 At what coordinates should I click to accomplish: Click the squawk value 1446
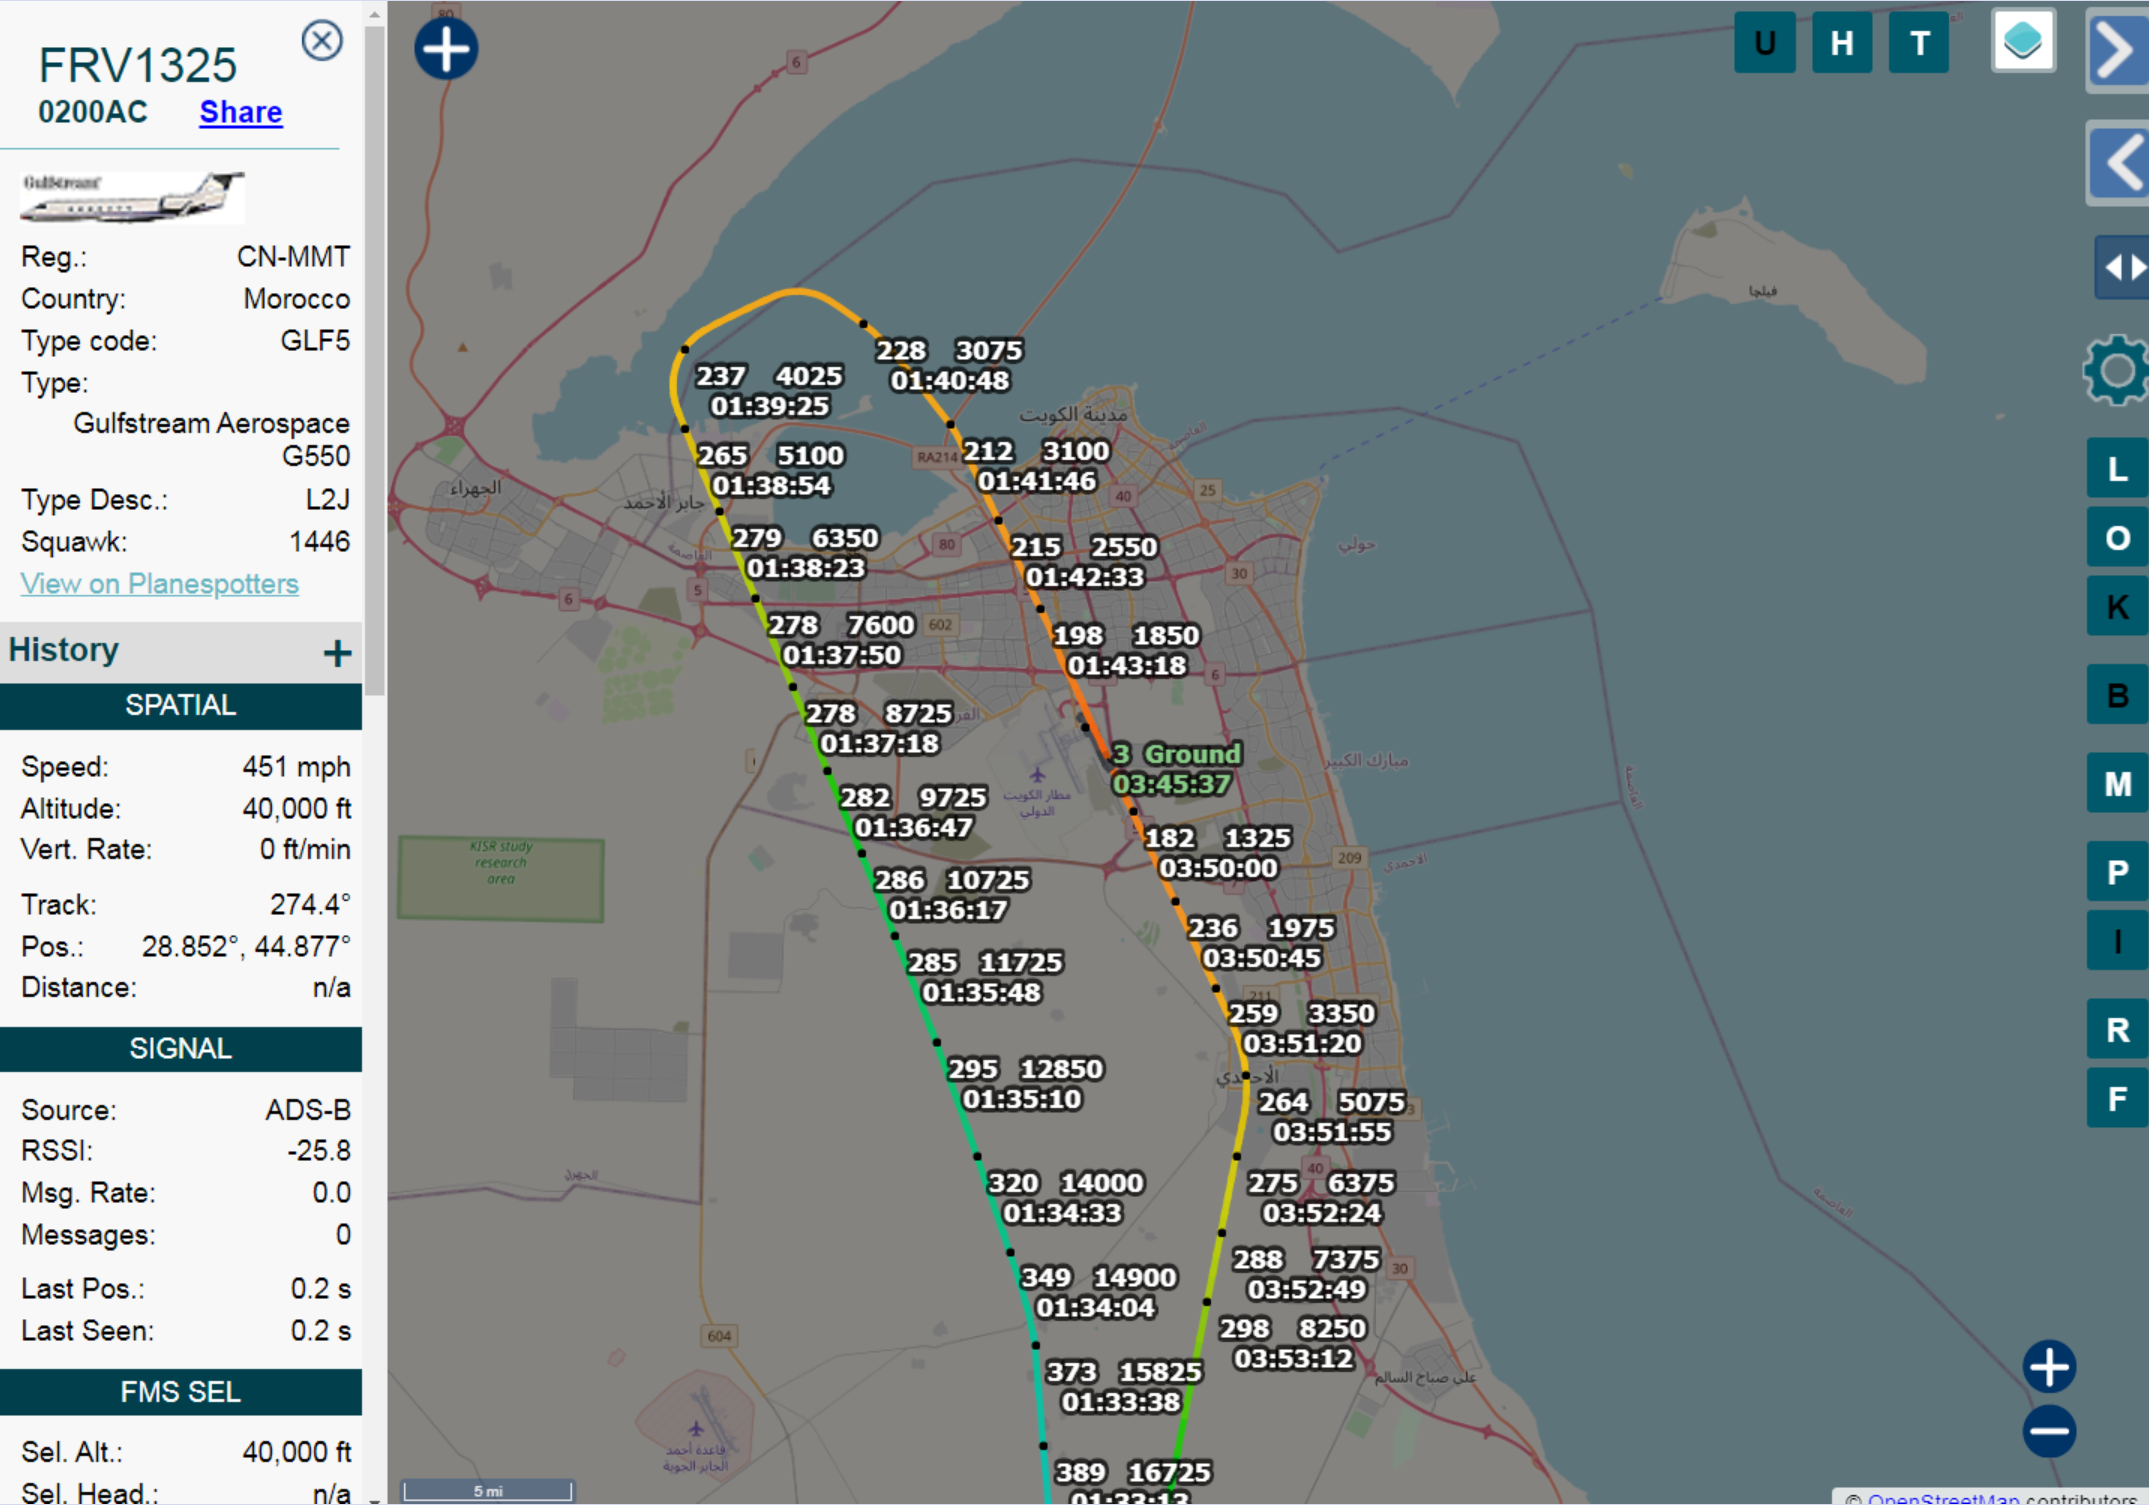click(319, 542)
